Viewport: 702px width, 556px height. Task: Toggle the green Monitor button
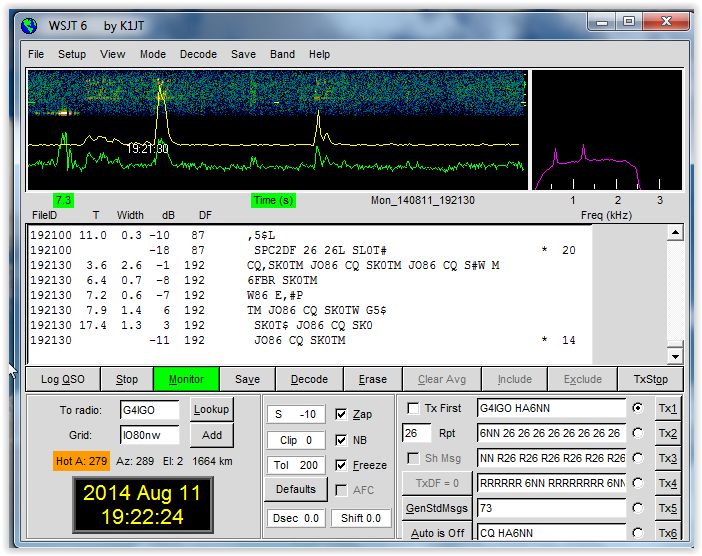click(x=186, y=379)
